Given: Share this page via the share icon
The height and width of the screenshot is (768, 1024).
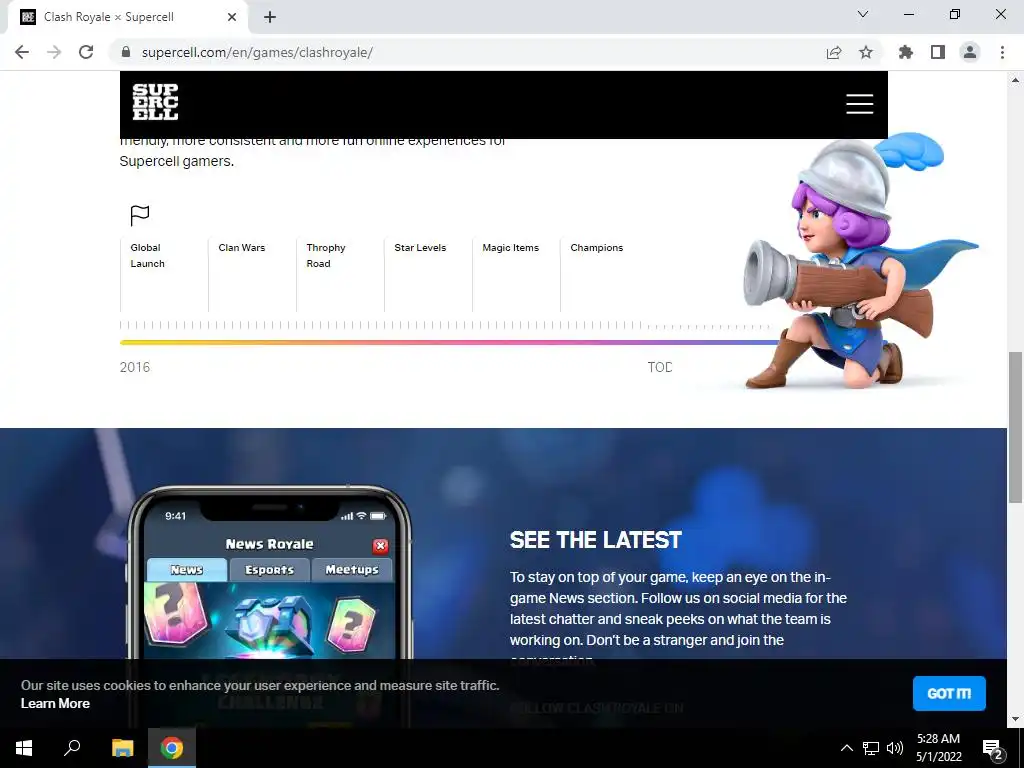Looking at the screenshot, I should tap(834, 52).
